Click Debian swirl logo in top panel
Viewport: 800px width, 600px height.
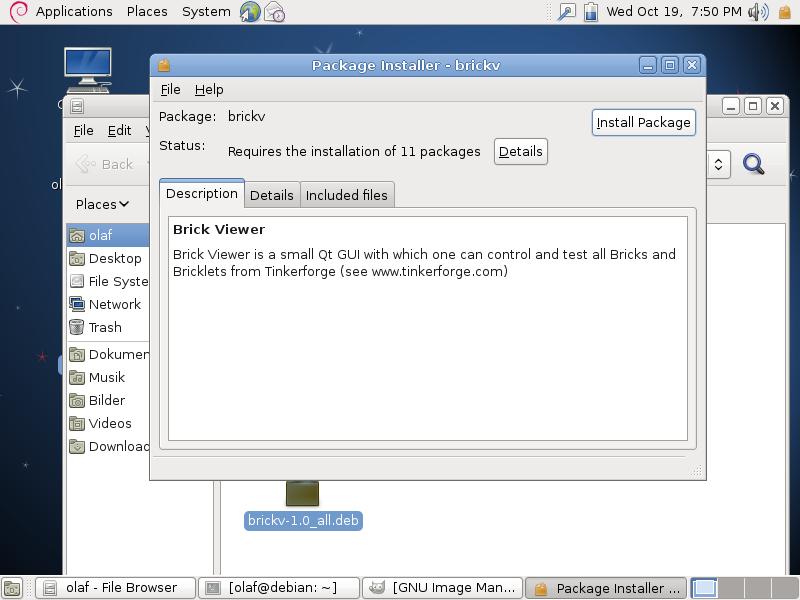coord(18,12)
